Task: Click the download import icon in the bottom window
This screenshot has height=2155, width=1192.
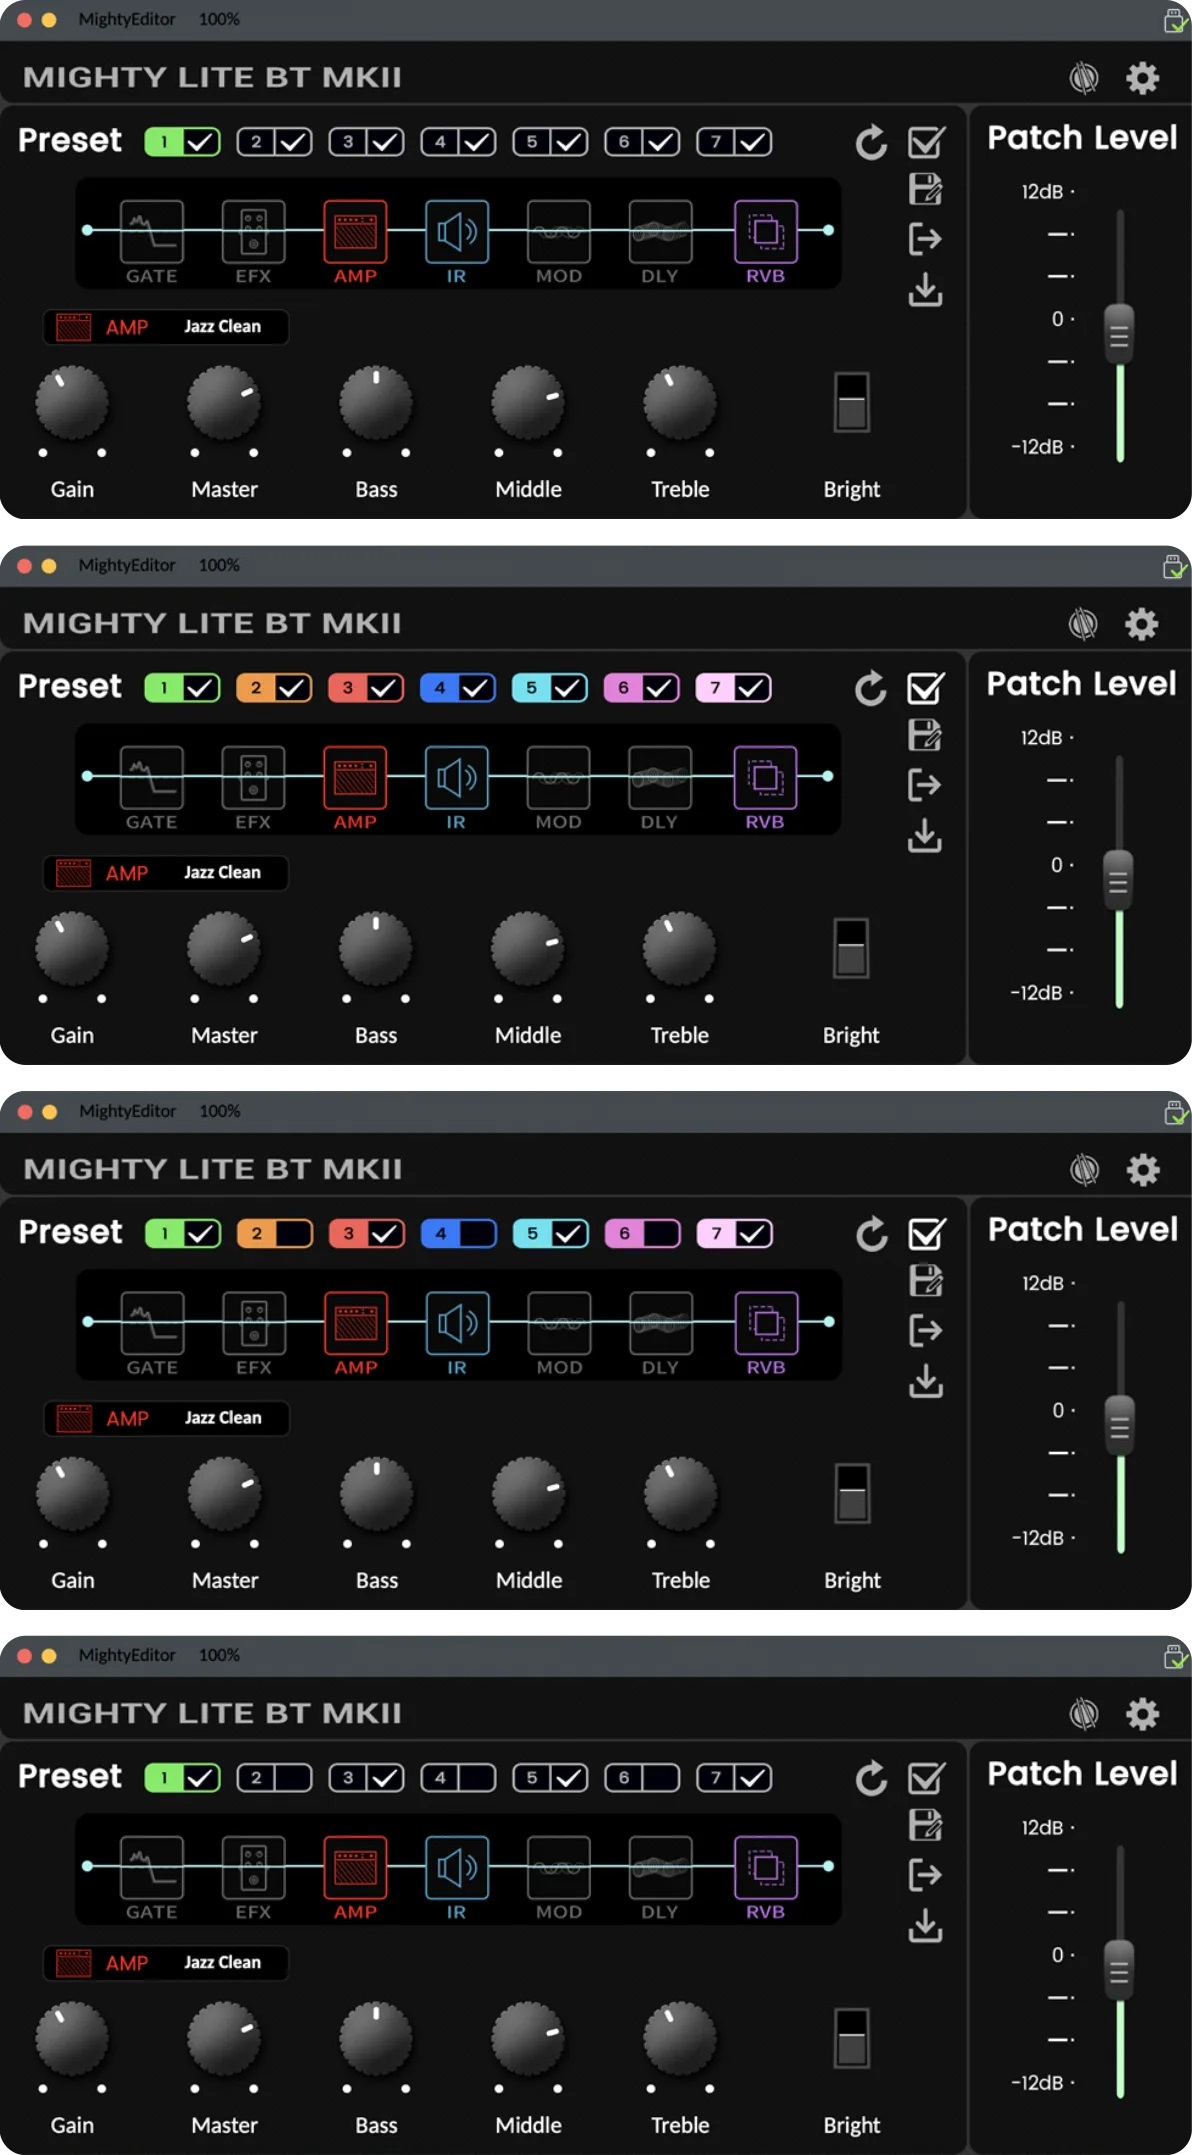Action: [925, 1924]
